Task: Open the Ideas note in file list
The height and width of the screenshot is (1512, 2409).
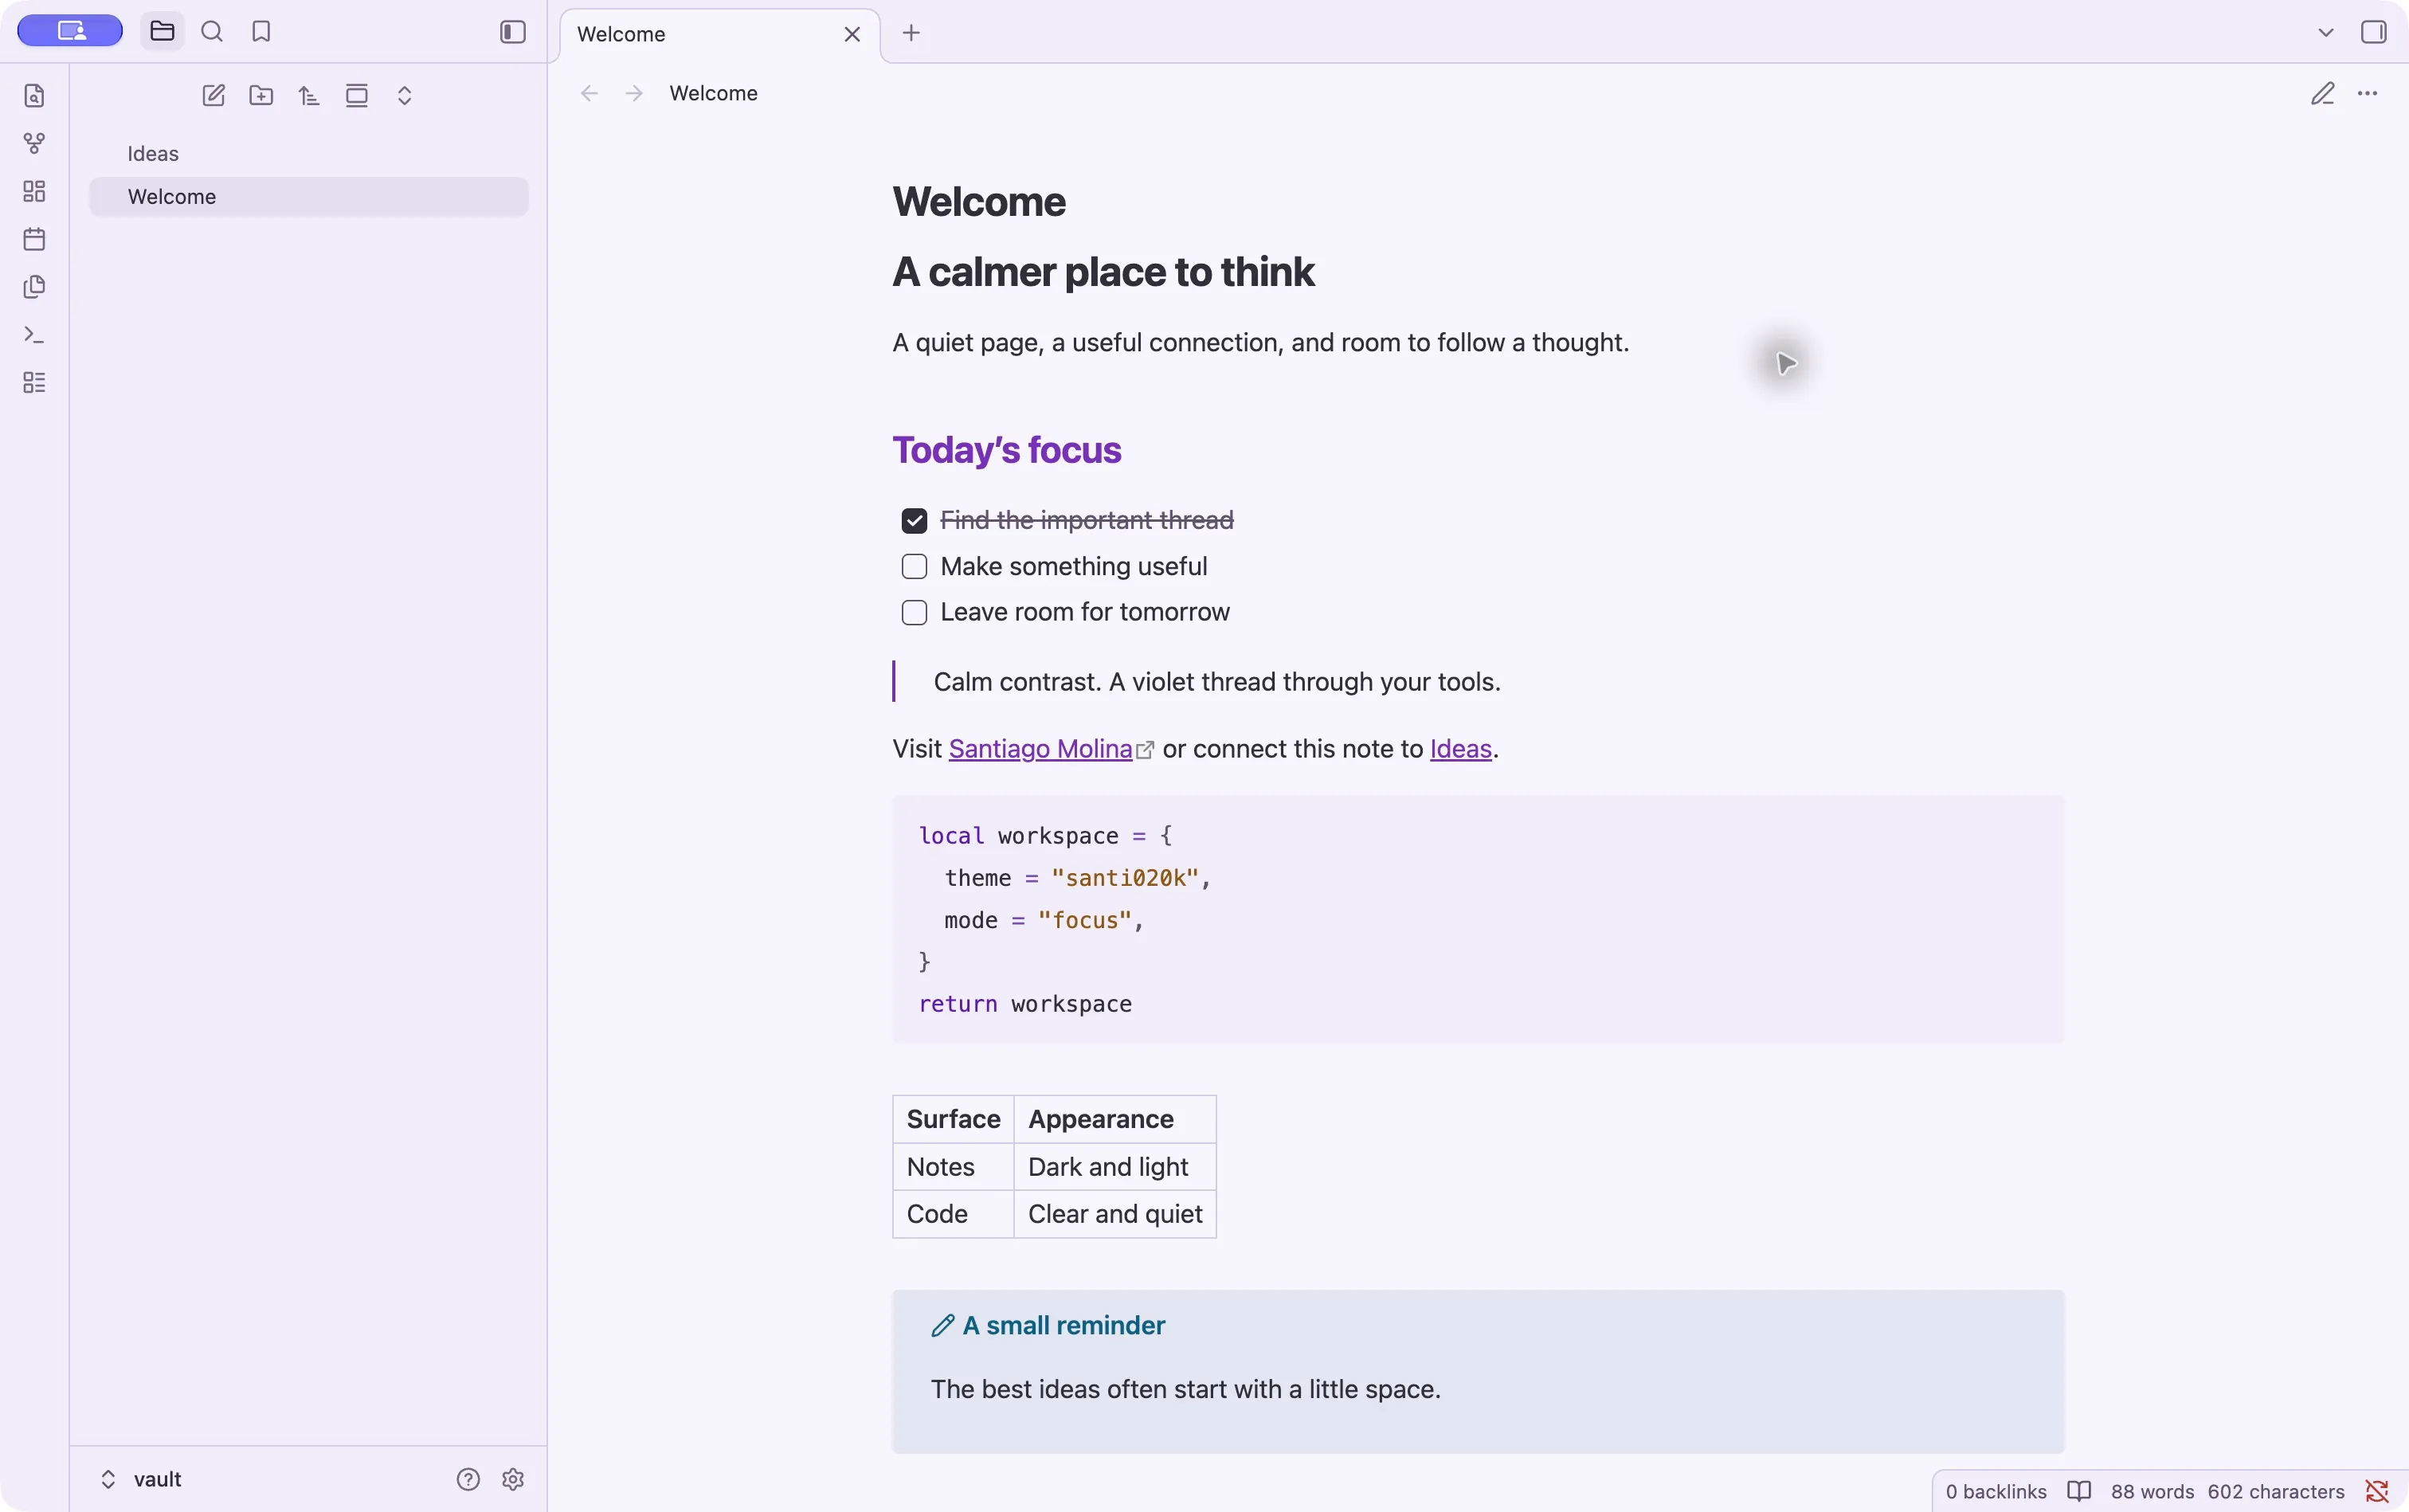Action: tap(308, 154)
